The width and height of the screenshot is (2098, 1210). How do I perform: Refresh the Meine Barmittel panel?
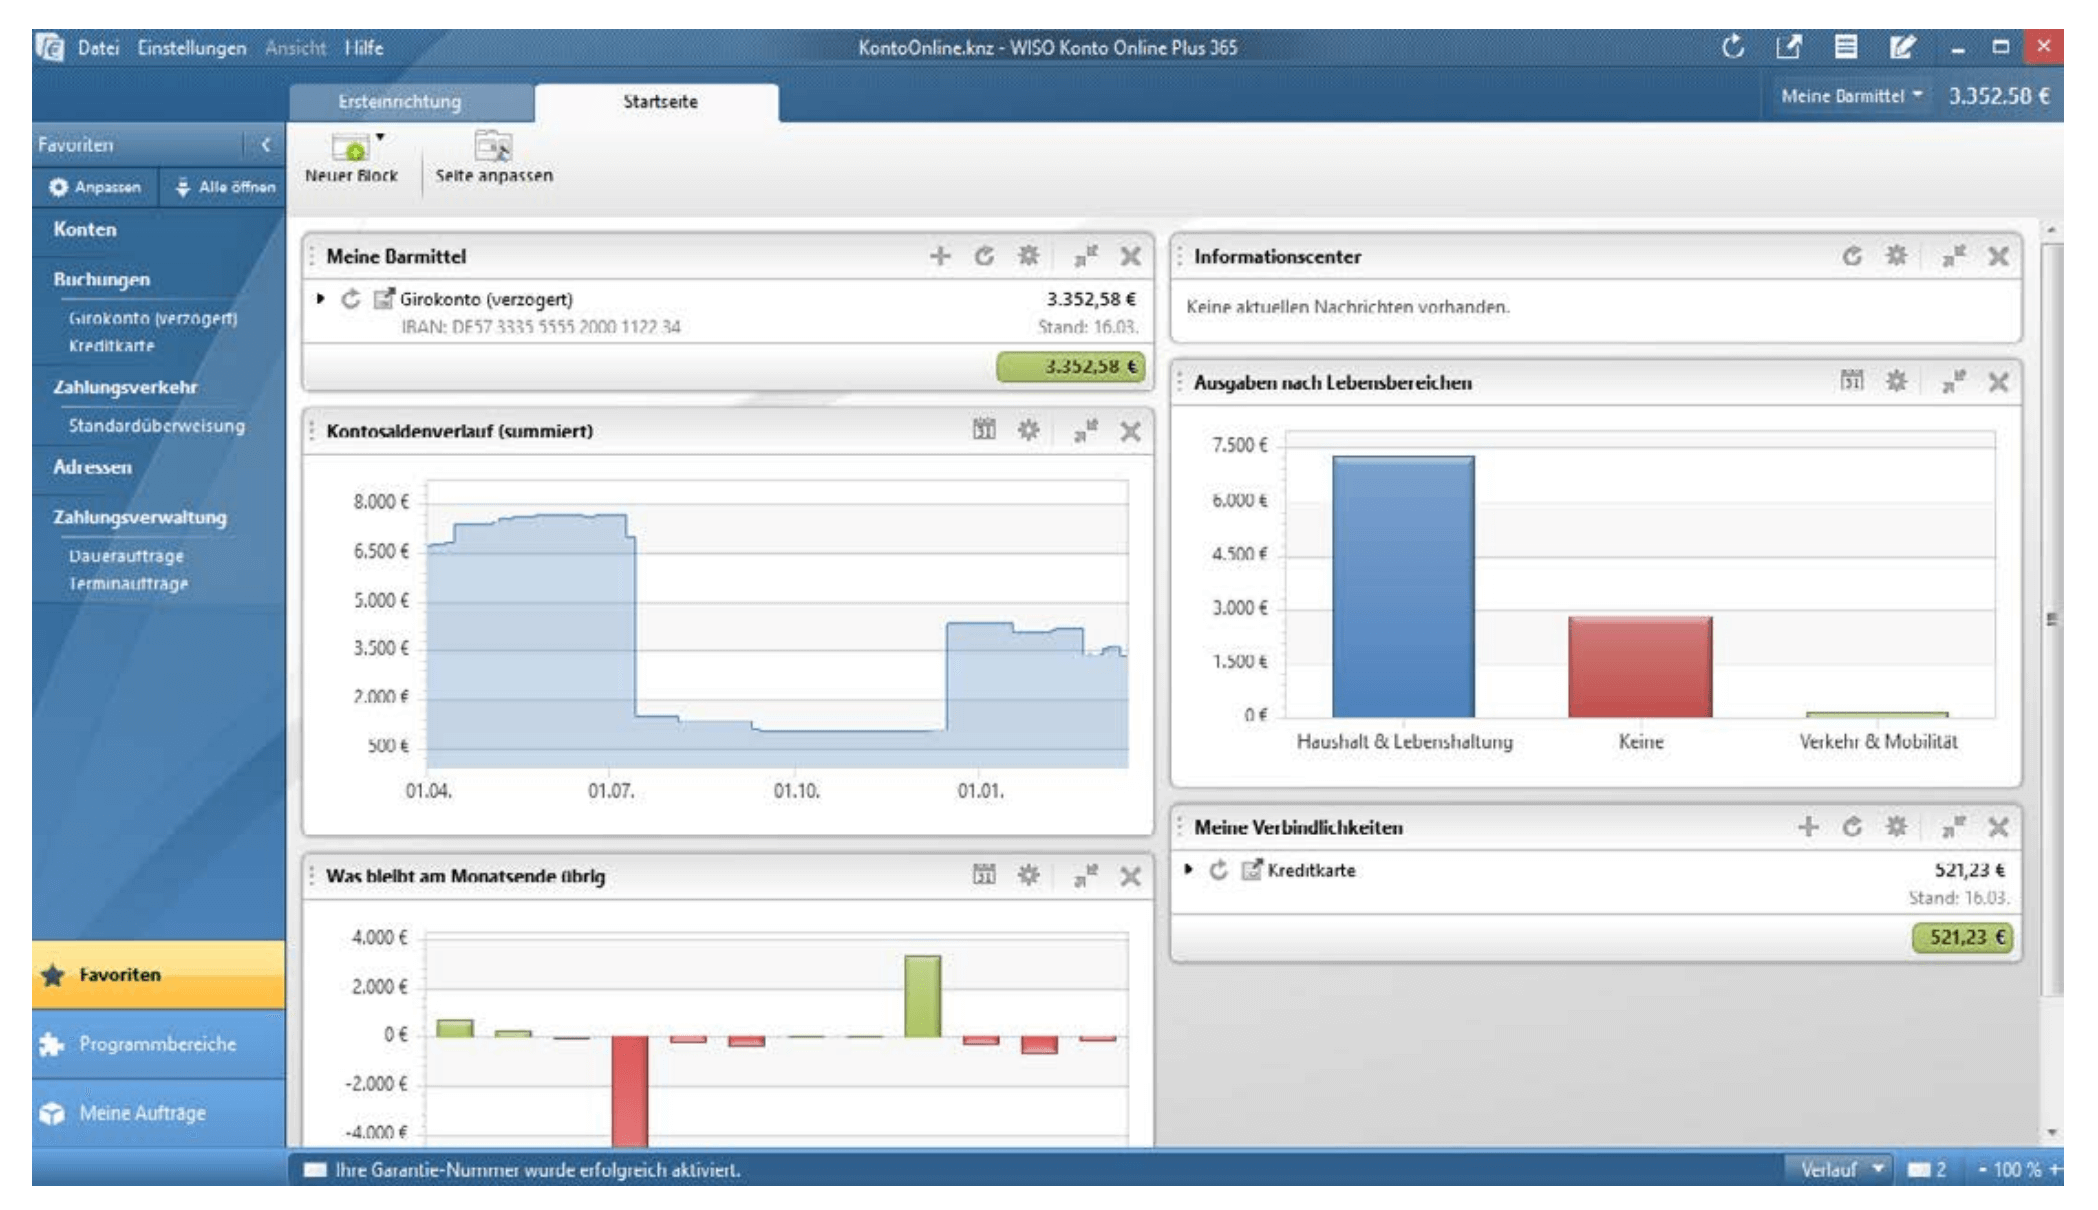pos(985,257)
